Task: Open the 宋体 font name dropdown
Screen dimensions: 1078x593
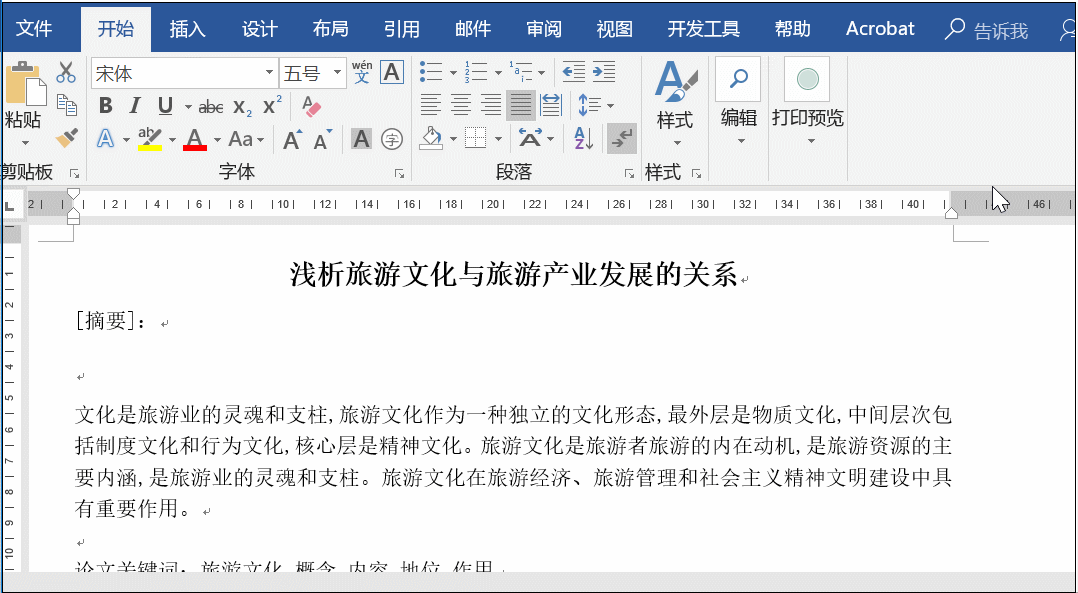Action: click(270, 73)
